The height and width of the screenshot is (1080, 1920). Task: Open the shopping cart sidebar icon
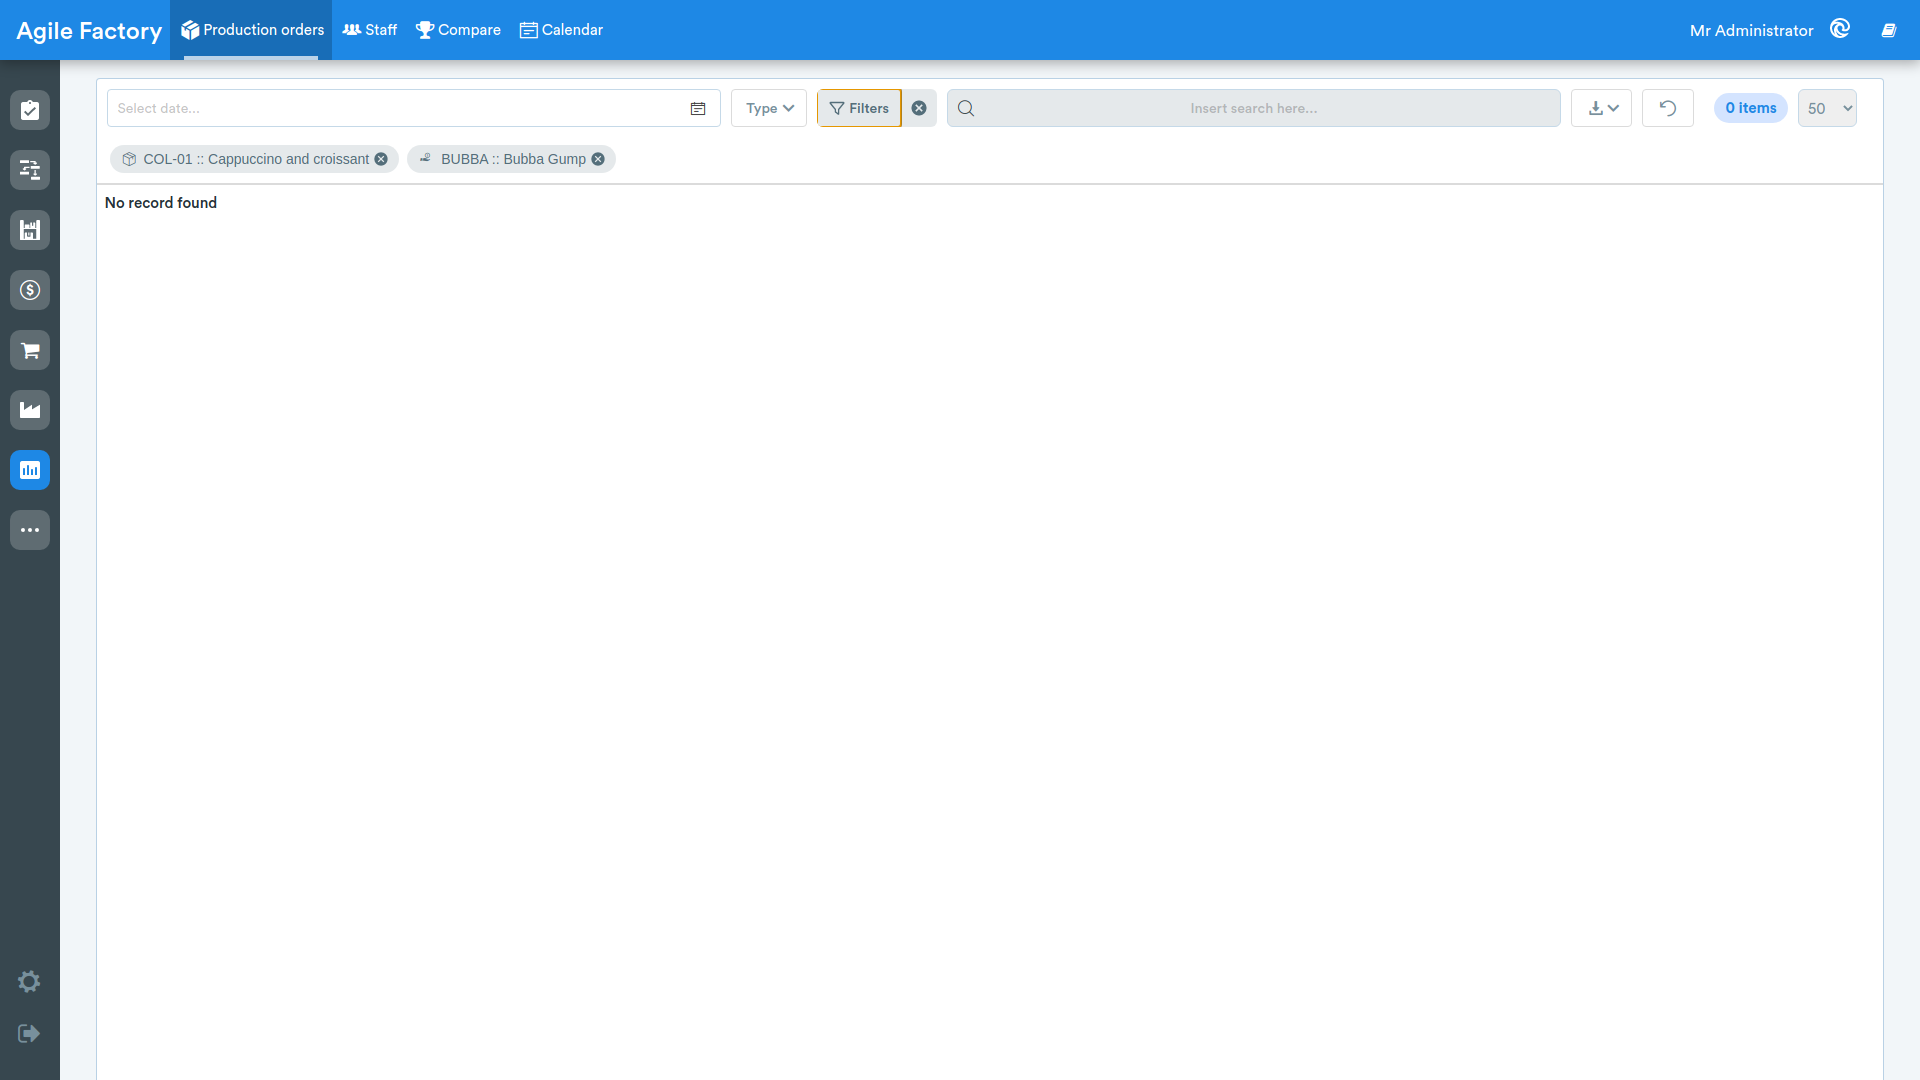[30, 350]
